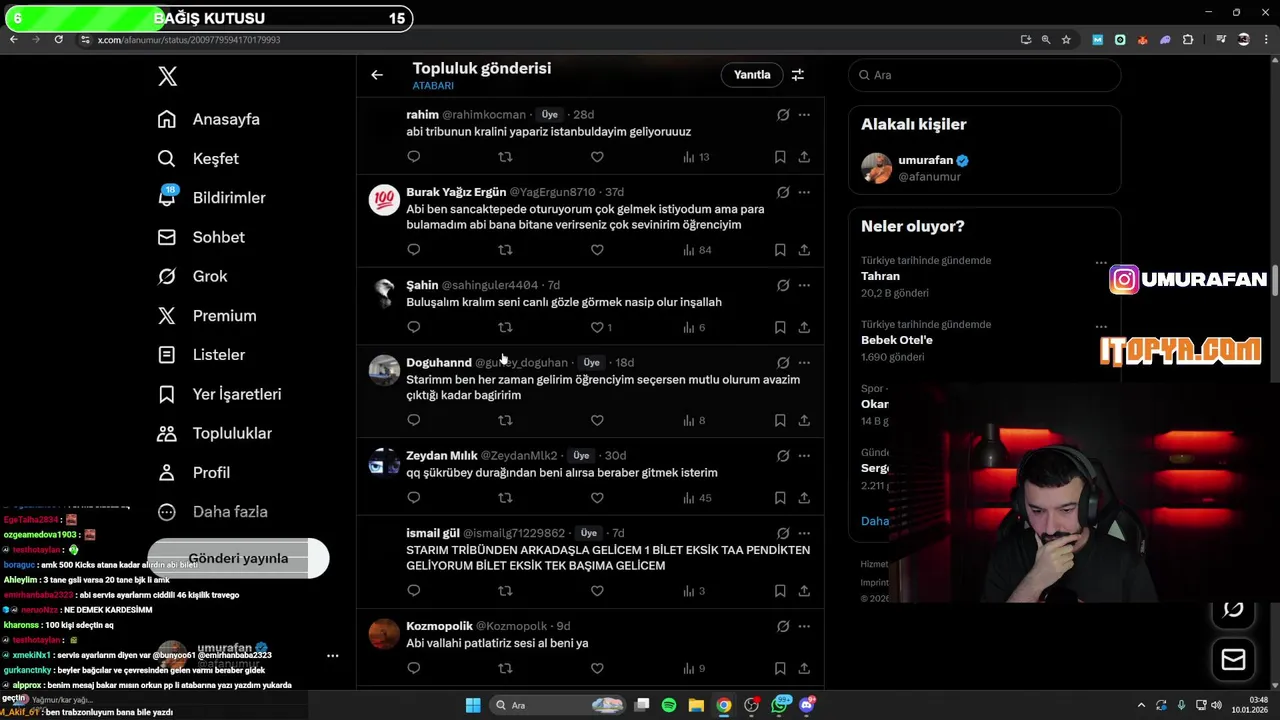Open File Explorer from the taskbar

tap(696, 705)
